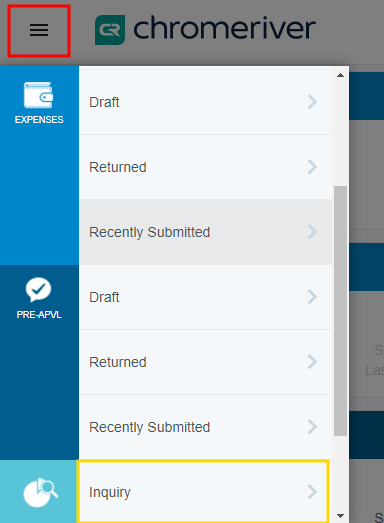Click the chromeriver wordmark text
This screenshot has width=384, height=523.
pos(225,28)
